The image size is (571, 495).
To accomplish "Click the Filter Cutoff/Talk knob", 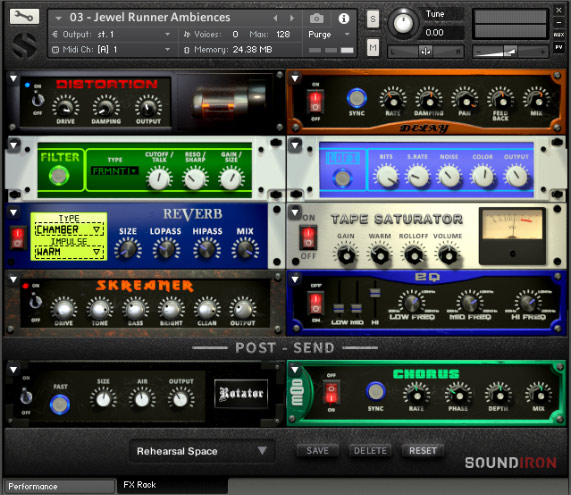I will (159, 178).
